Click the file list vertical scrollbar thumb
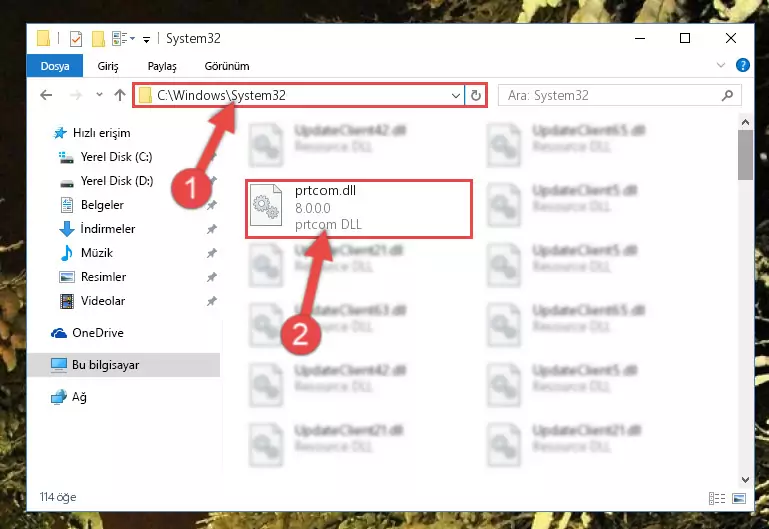Screen dimensions: 769x529 point(745,155)
